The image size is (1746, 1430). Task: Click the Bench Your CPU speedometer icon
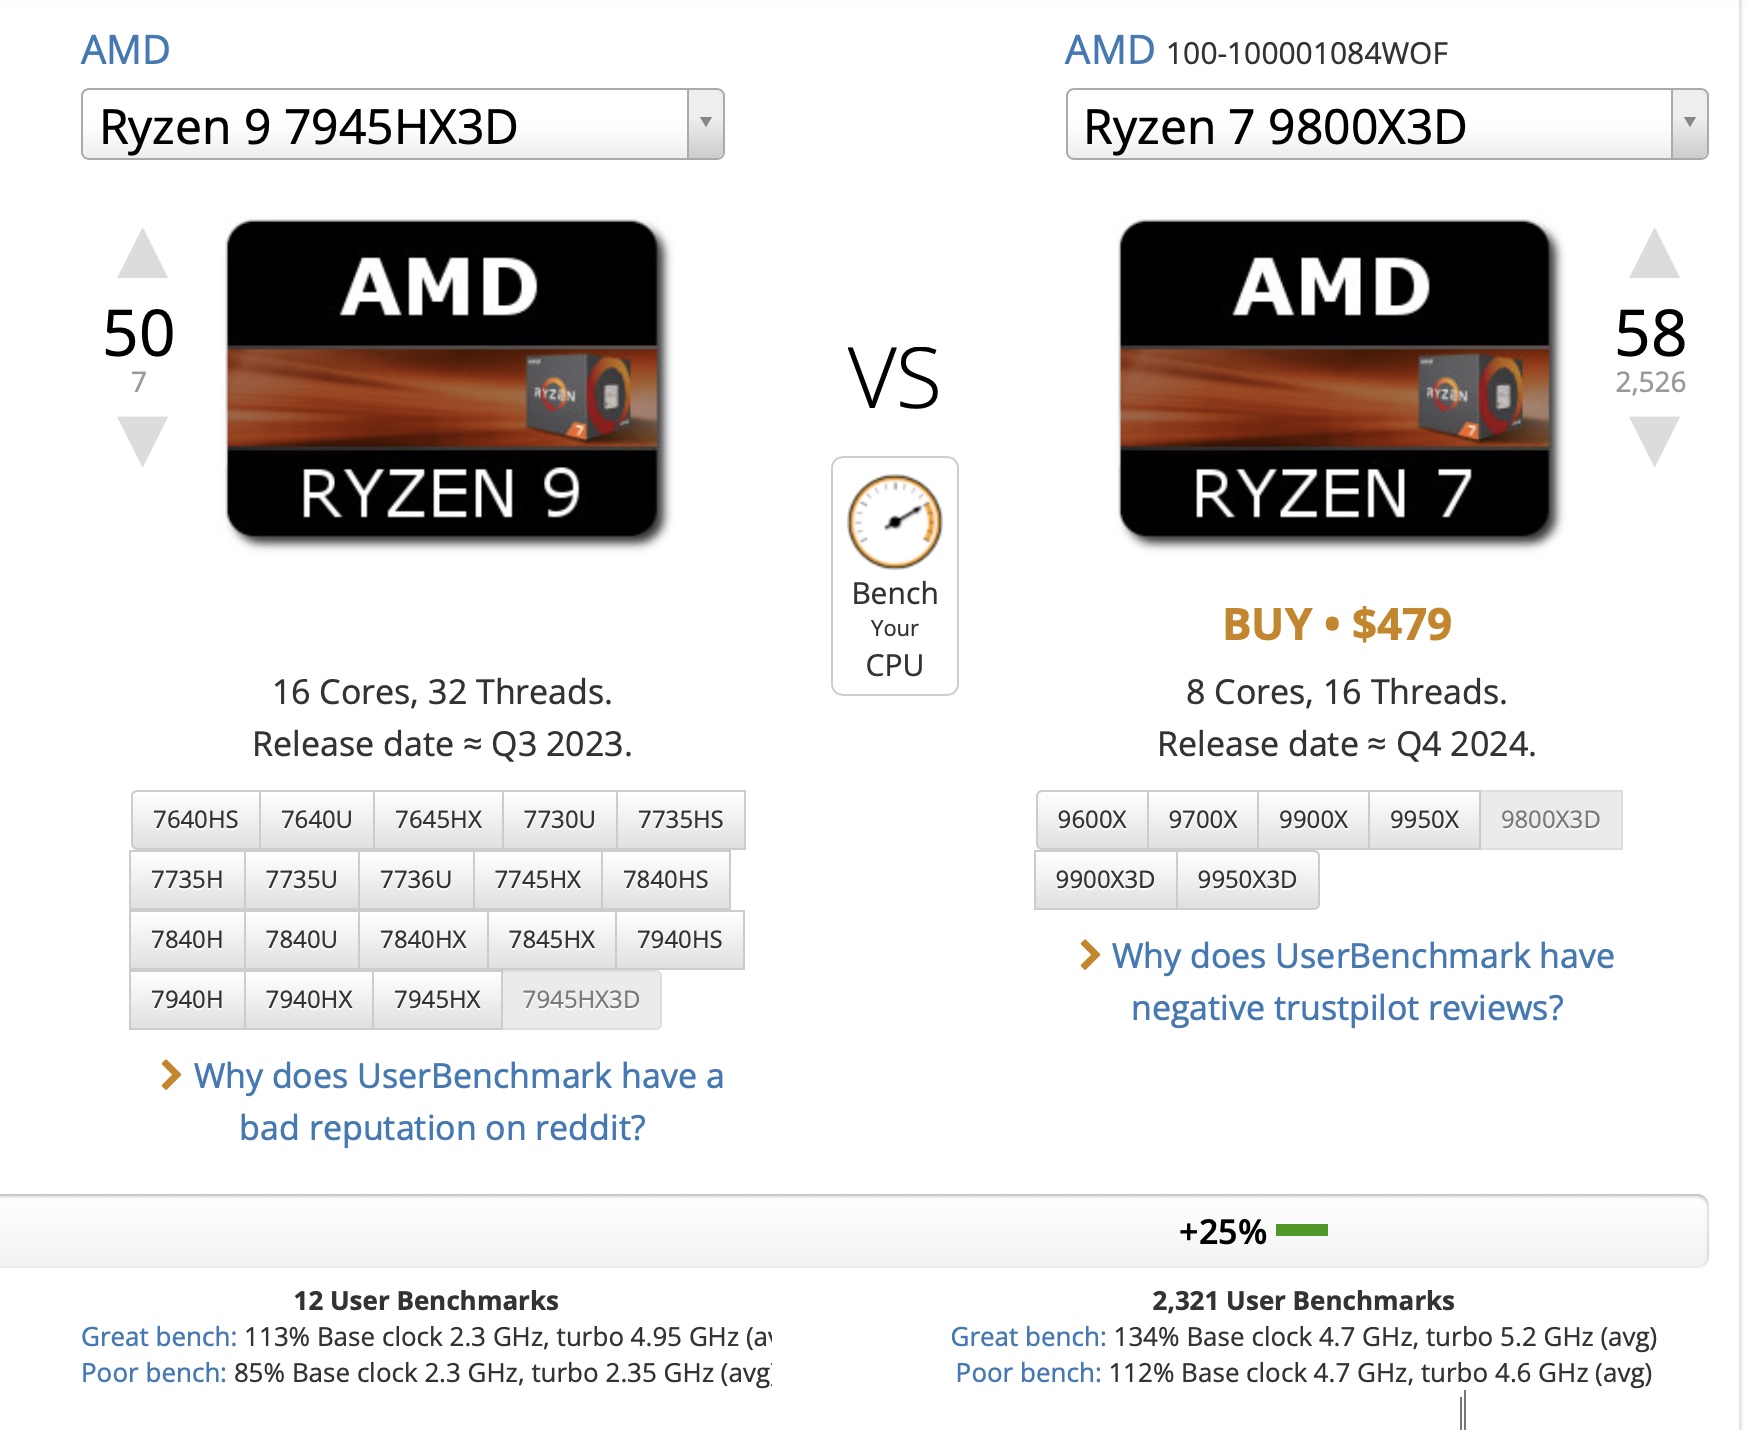coord(894,522)
